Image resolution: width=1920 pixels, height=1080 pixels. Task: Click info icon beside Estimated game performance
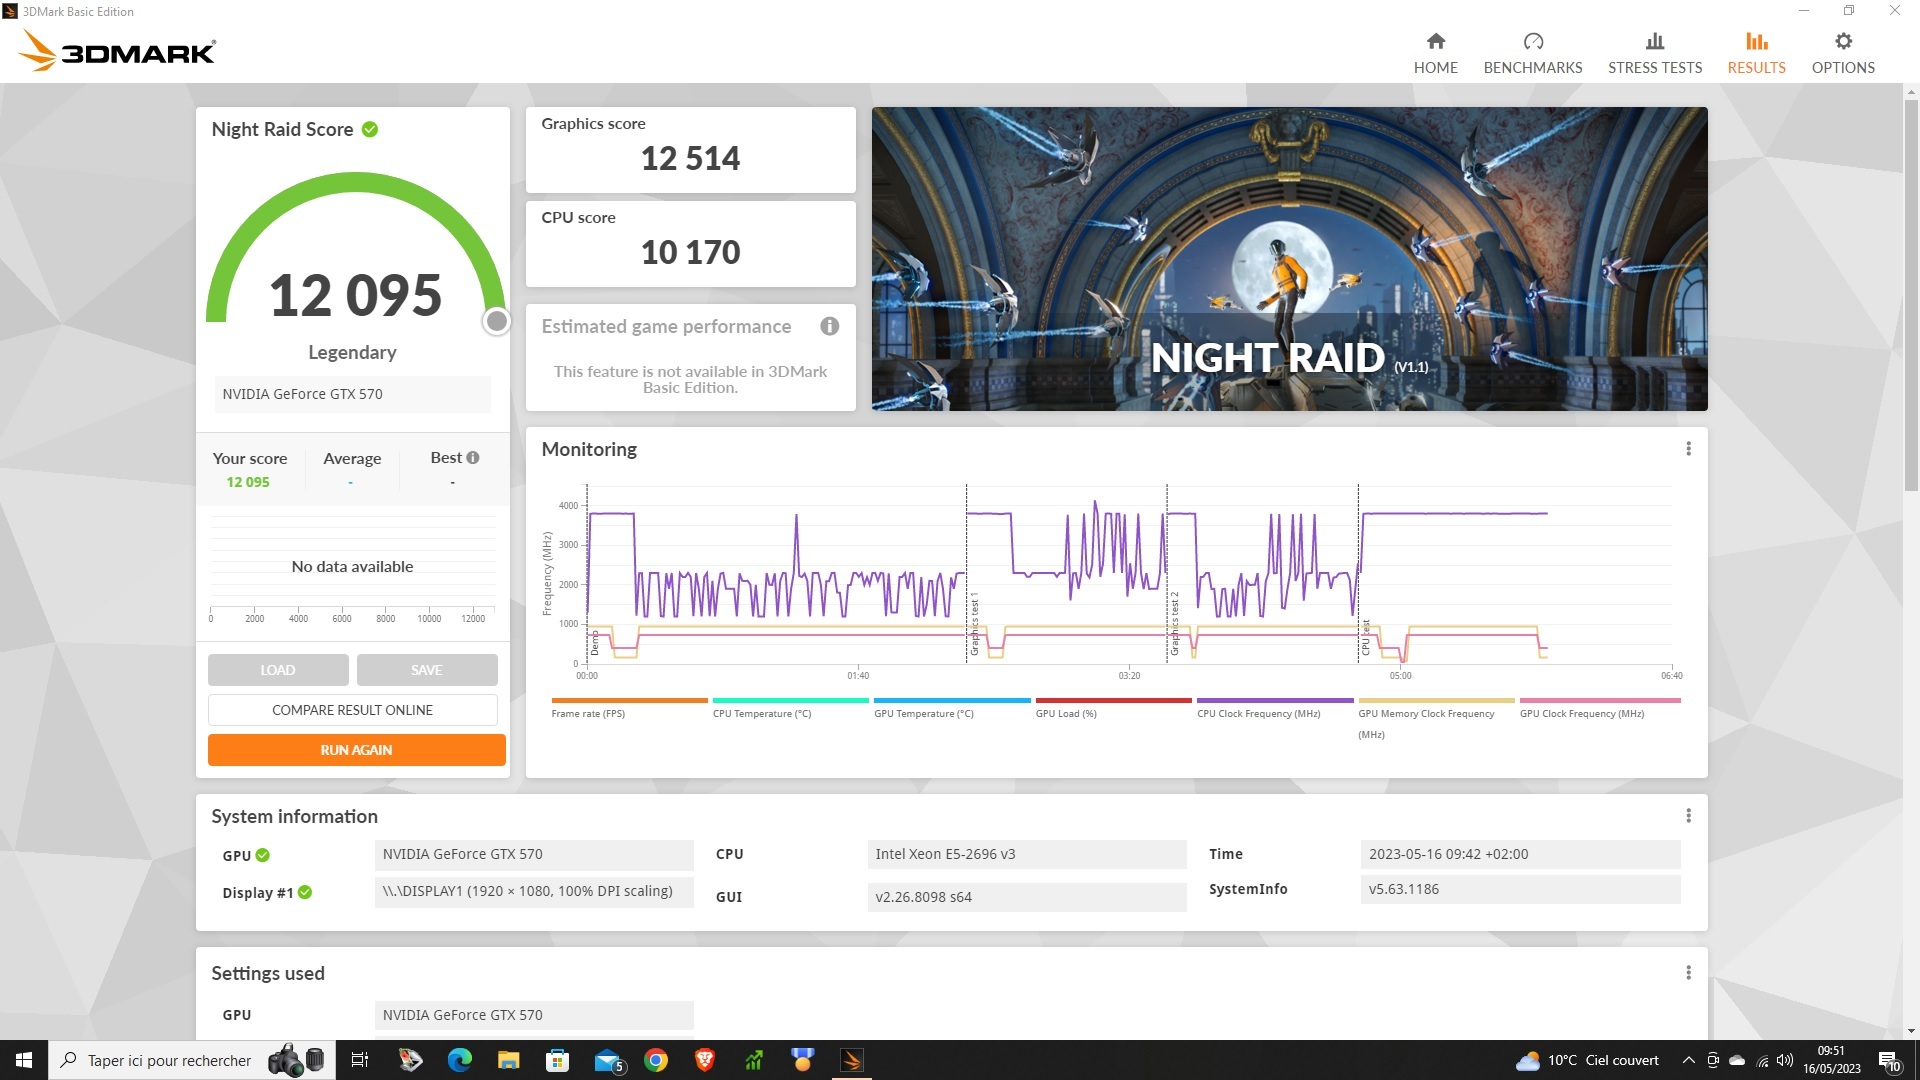pyautogui.click(x=829, y=326)
